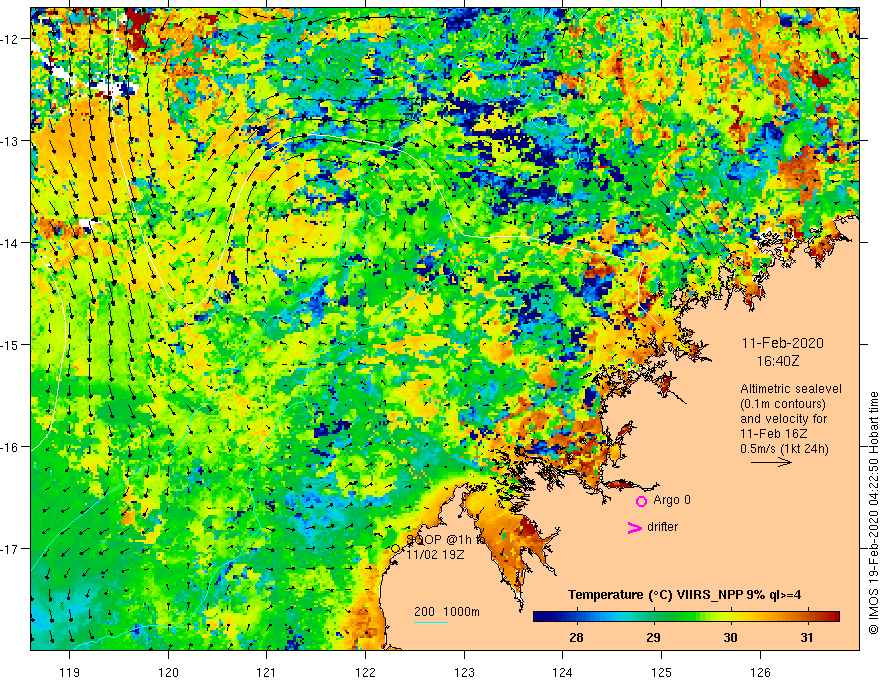Click the IMOS copyright timestamp text
This screenshot has width=880, height=680.
coord(873,513)
